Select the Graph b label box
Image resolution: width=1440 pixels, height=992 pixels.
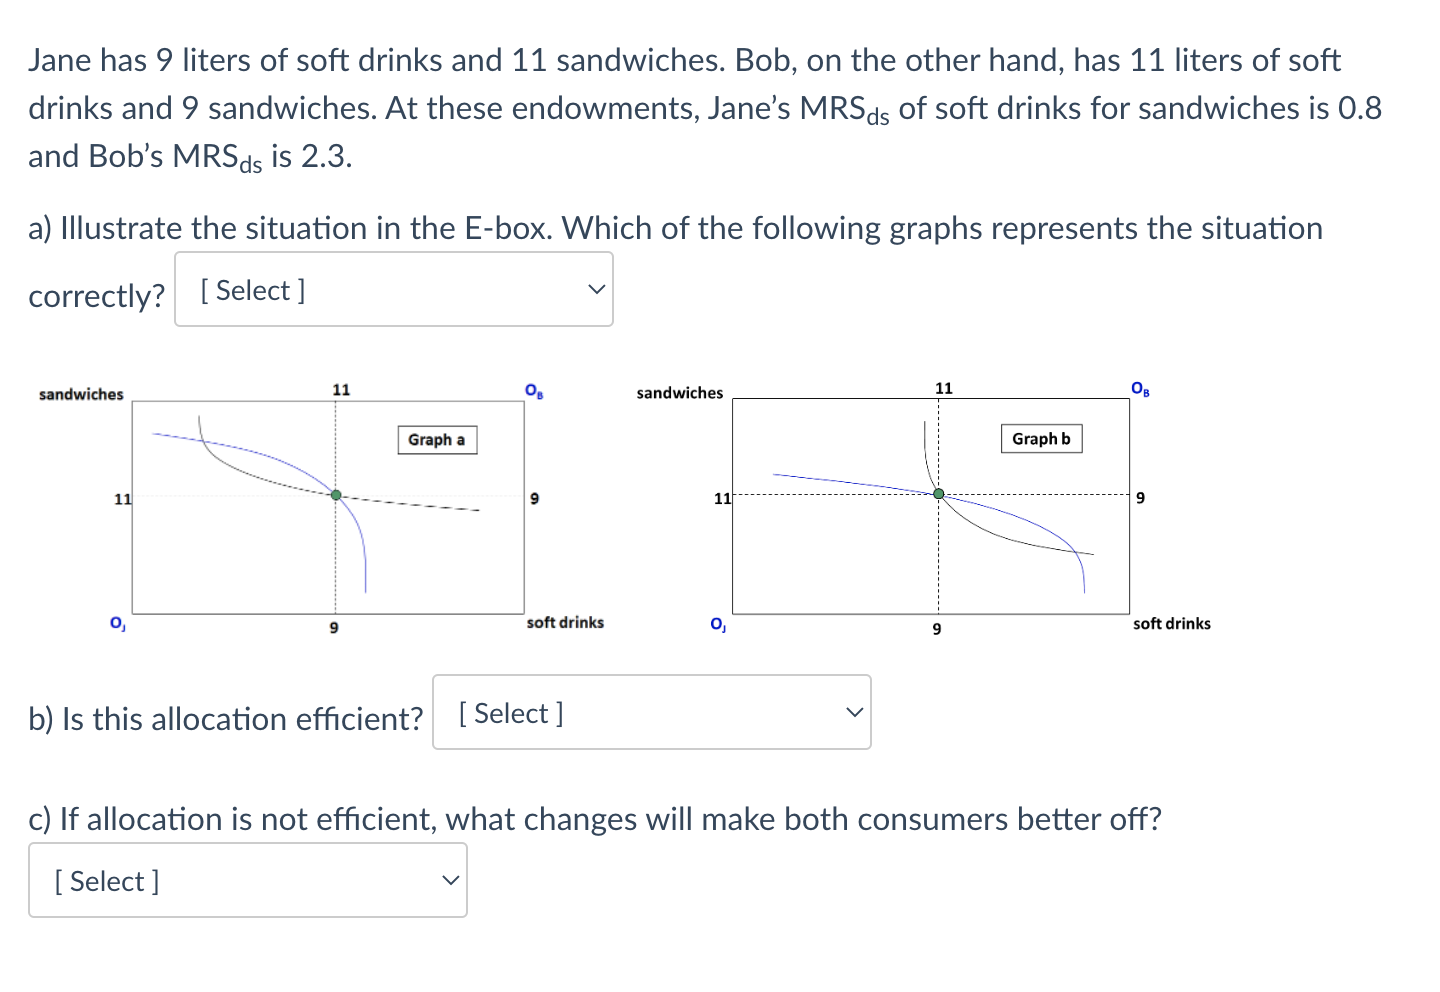pos(1041,438)
